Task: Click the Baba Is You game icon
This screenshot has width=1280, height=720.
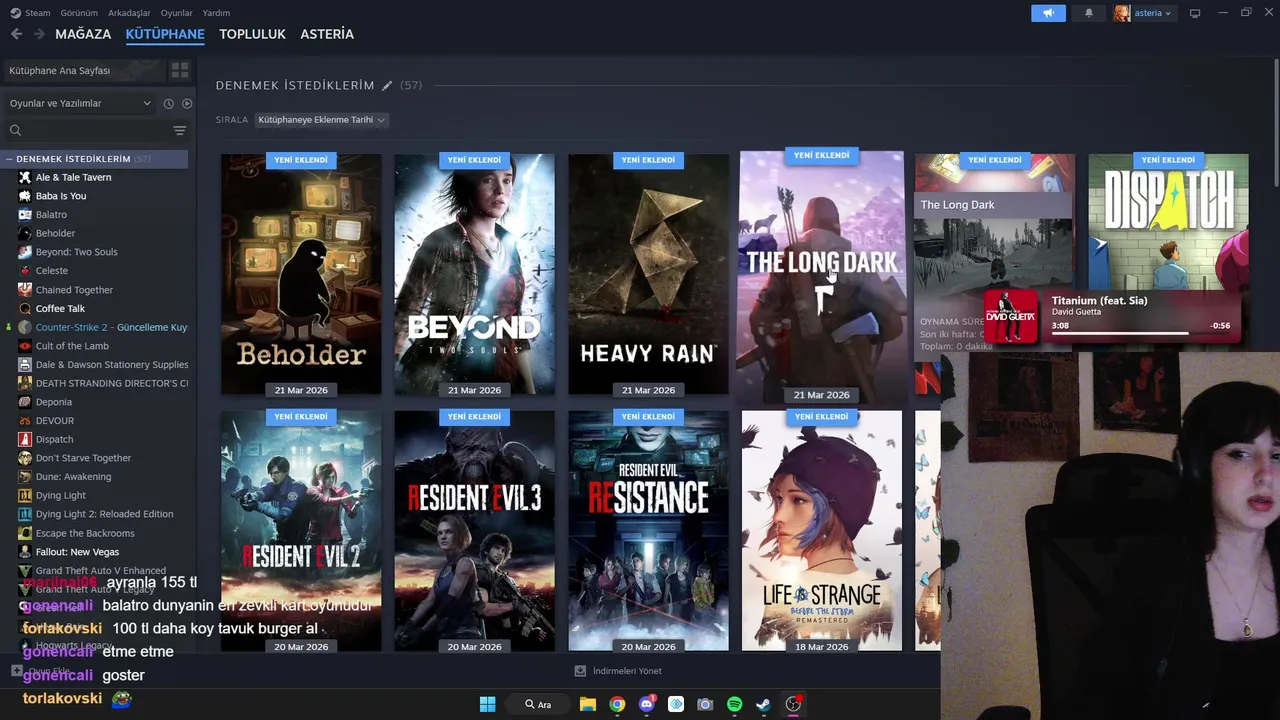Action: coord(25,196)
